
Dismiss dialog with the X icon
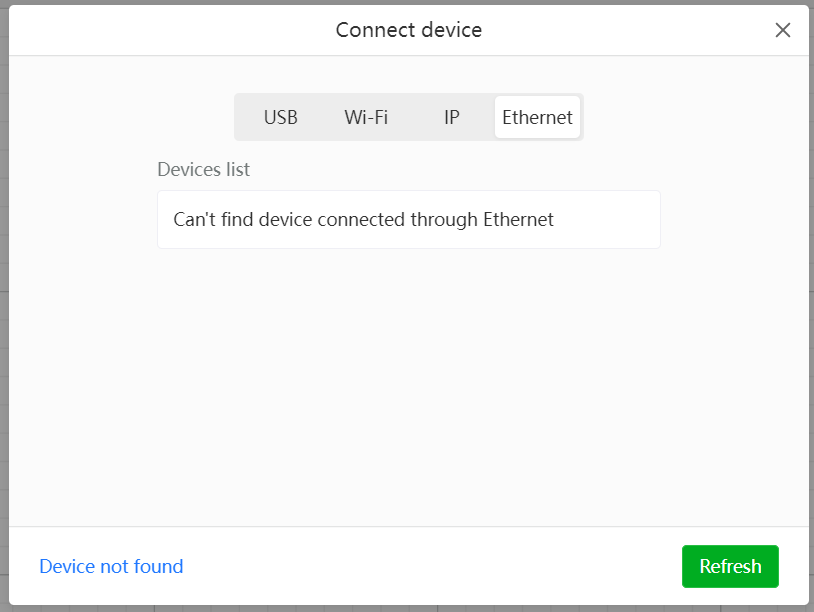782,30
